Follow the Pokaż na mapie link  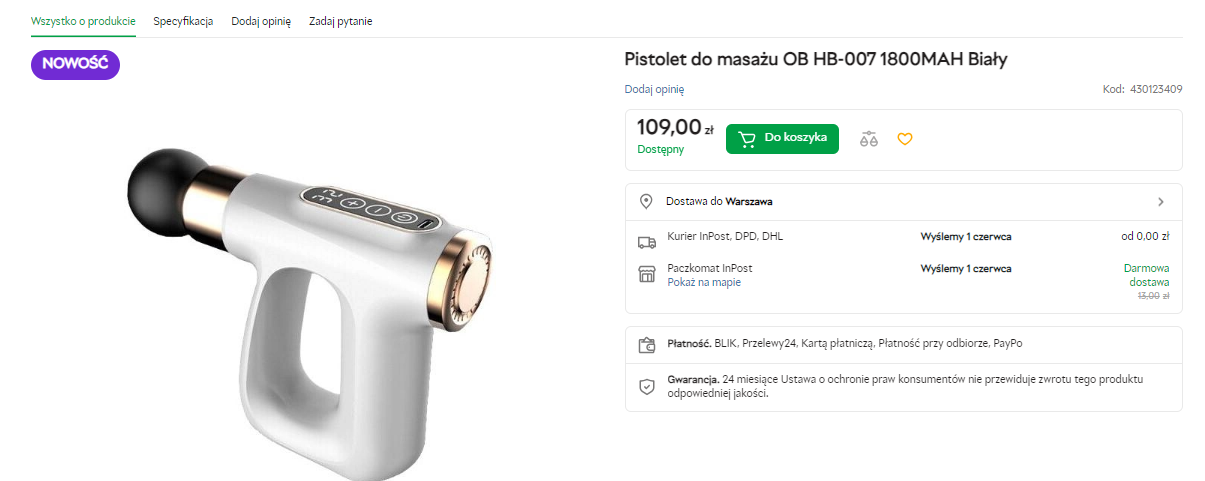(x=704, y=283)
